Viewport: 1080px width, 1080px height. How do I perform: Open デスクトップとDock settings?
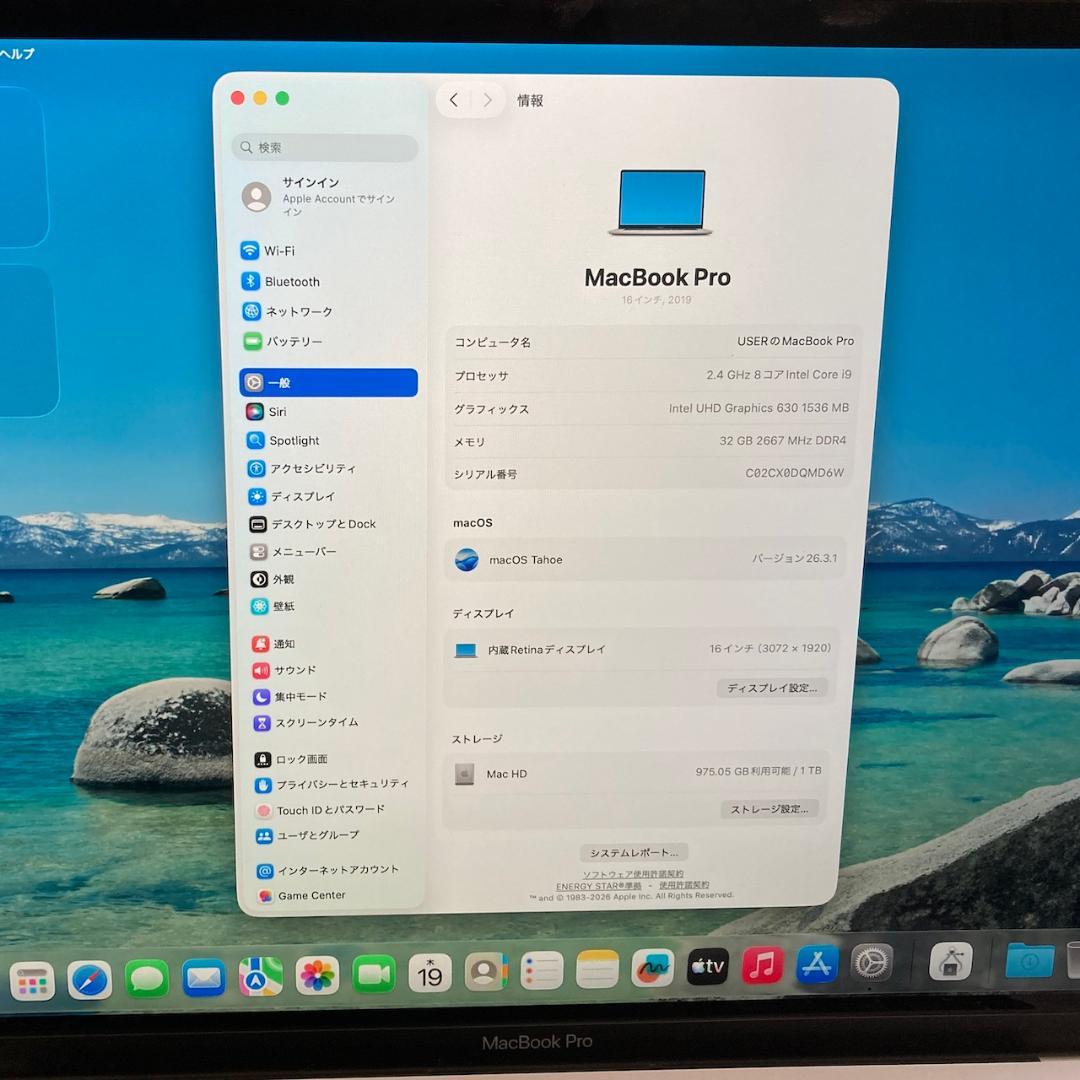(x=313, y=524)
